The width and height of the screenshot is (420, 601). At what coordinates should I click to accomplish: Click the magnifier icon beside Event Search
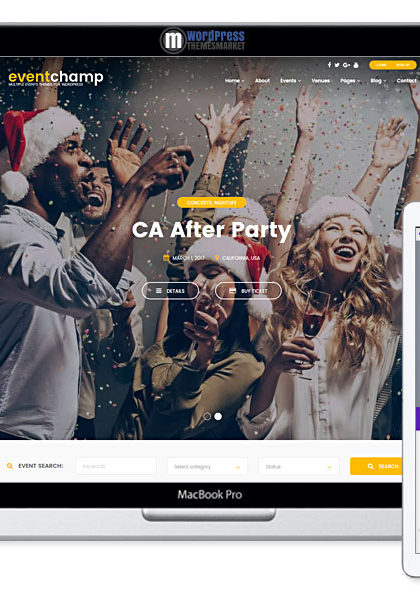click(10, 466)
